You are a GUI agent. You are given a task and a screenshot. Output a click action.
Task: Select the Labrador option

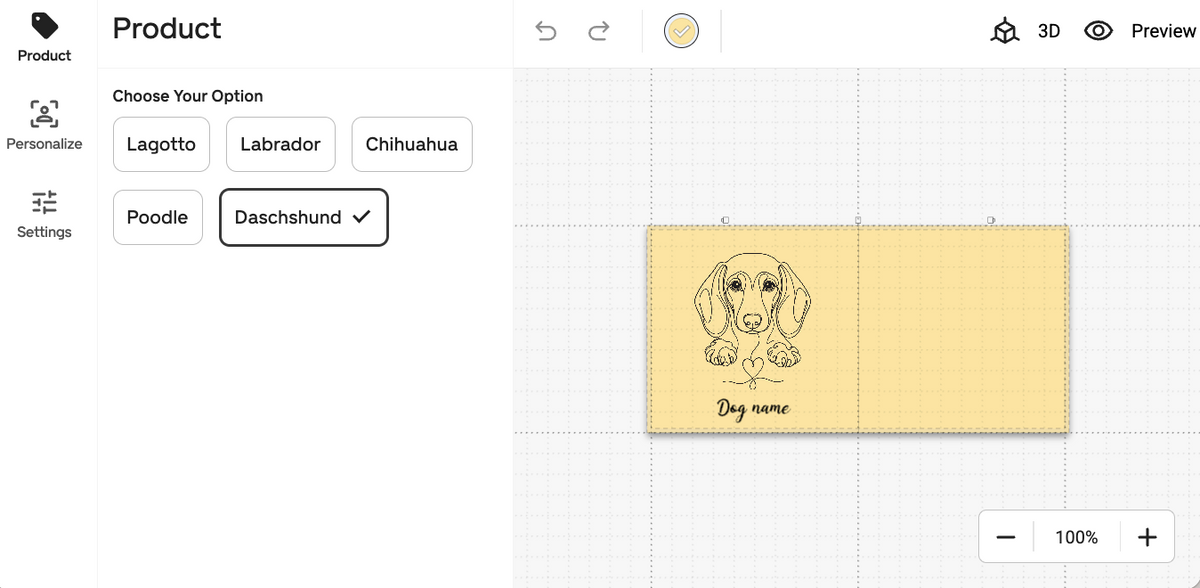tap(281, 144)
